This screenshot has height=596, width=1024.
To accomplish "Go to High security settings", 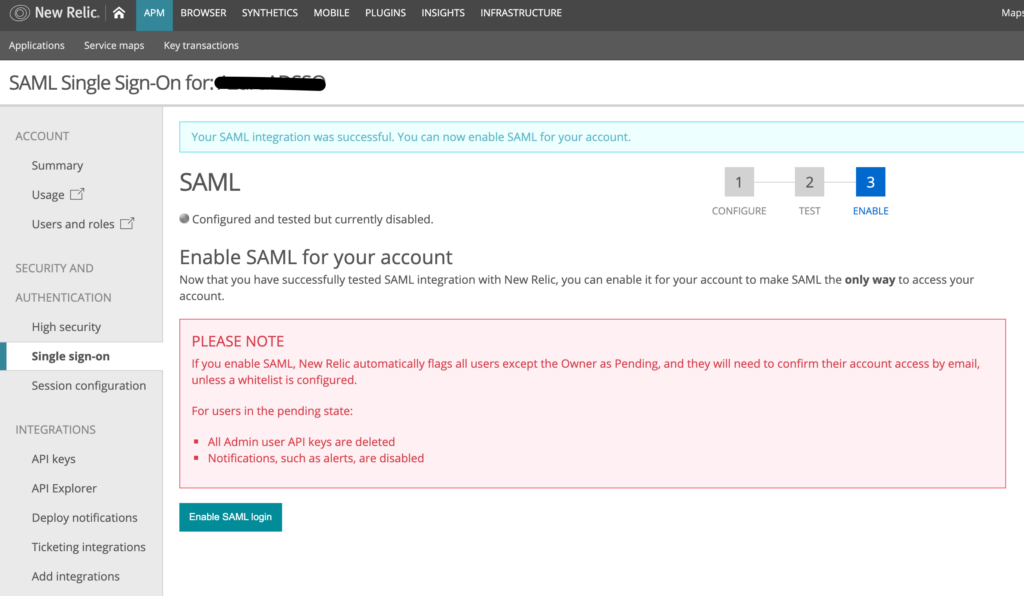I will pyautogui.click(x=66, y=326).
